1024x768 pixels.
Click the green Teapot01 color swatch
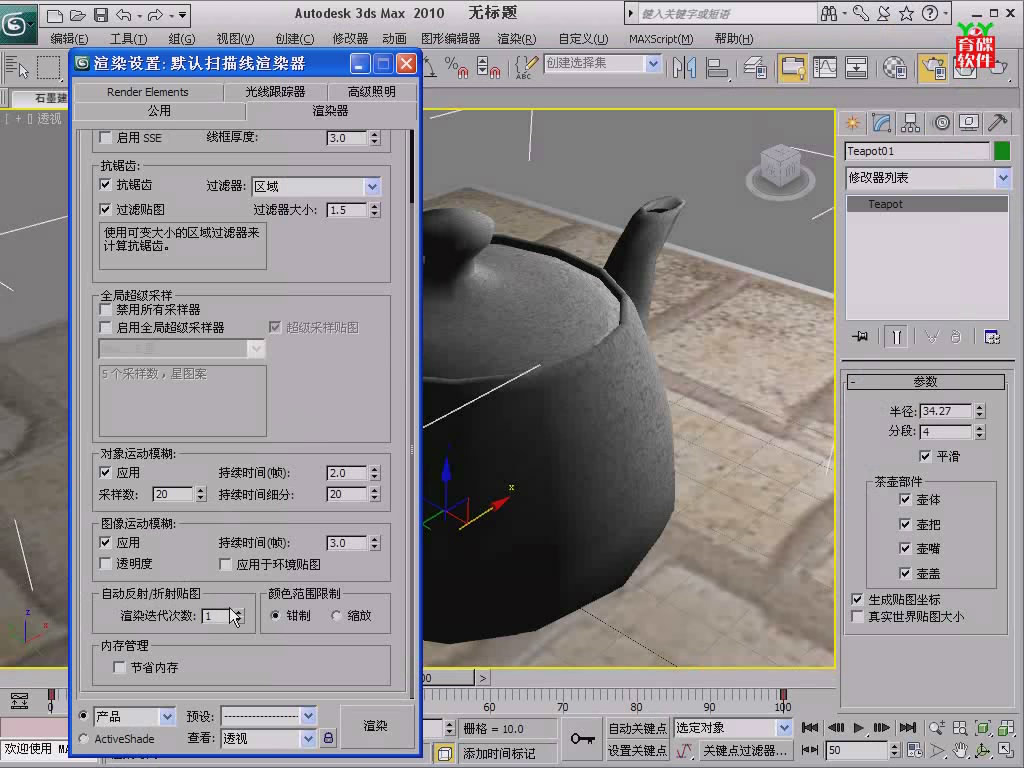pos(1002,151)
